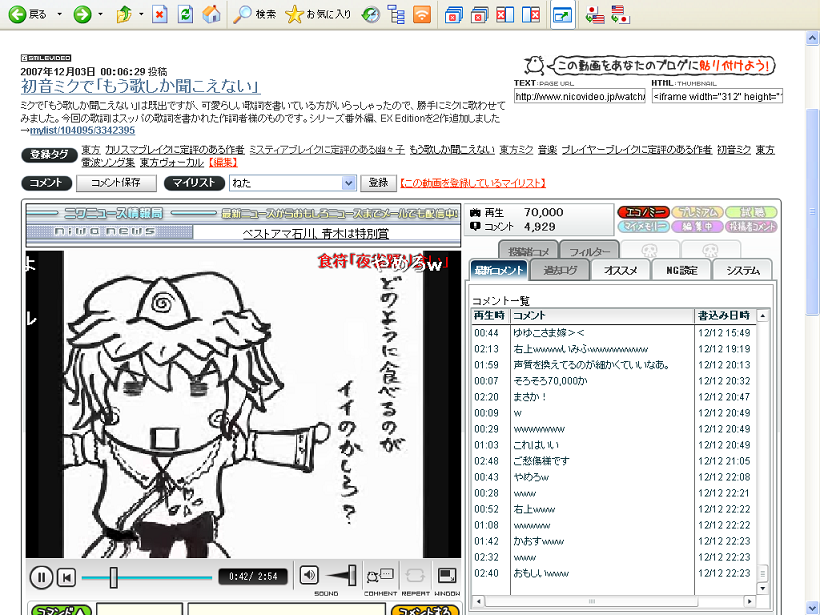Click the folder tree toolbar icon
Screen dimensions: 820x615
(x=396, y=15)
